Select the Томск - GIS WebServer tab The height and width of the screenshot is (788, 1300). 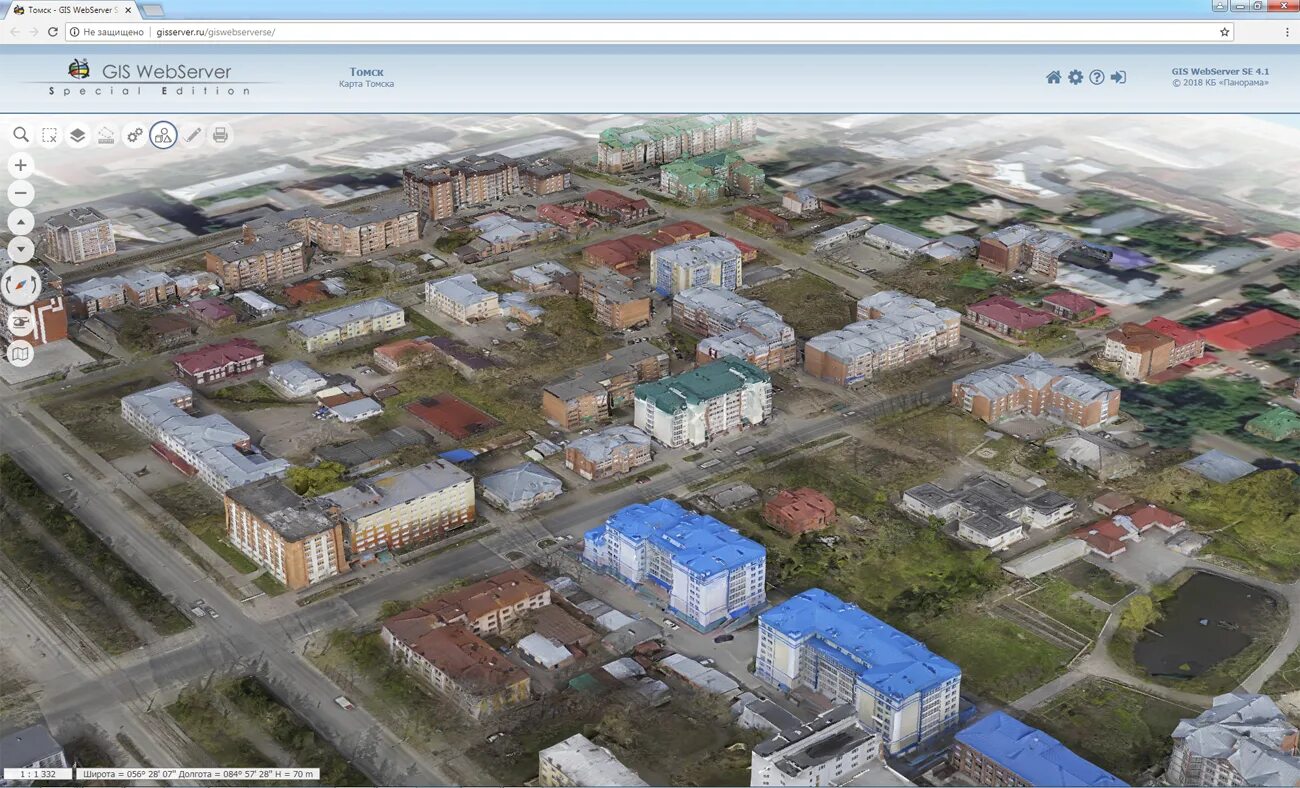pyautogui.click(x=70, y=9)
